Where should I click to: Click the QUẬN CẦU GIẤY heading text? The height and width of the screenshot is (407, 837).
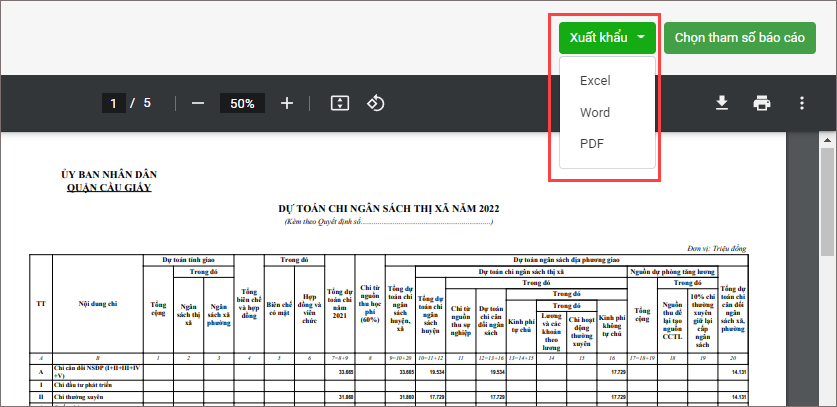[x=108, y=186]
